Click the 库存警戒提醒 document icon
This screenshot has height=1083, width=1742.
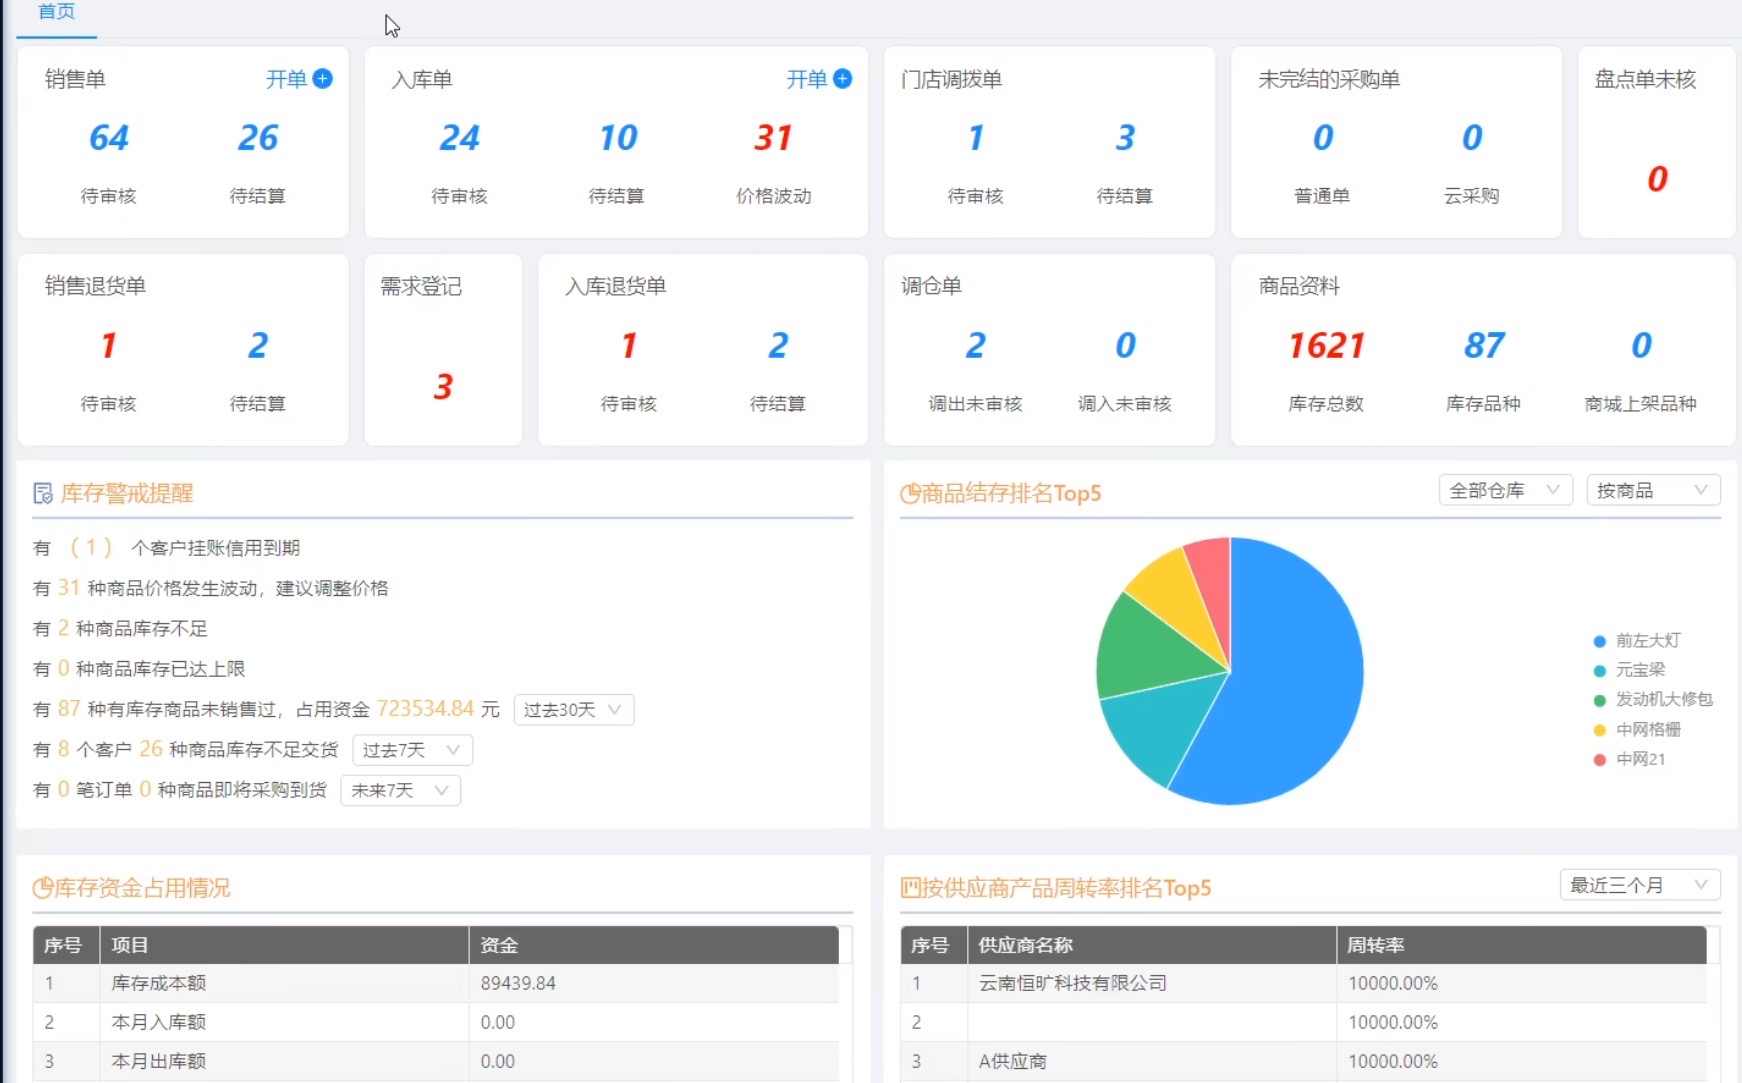(x=43, y=493)
